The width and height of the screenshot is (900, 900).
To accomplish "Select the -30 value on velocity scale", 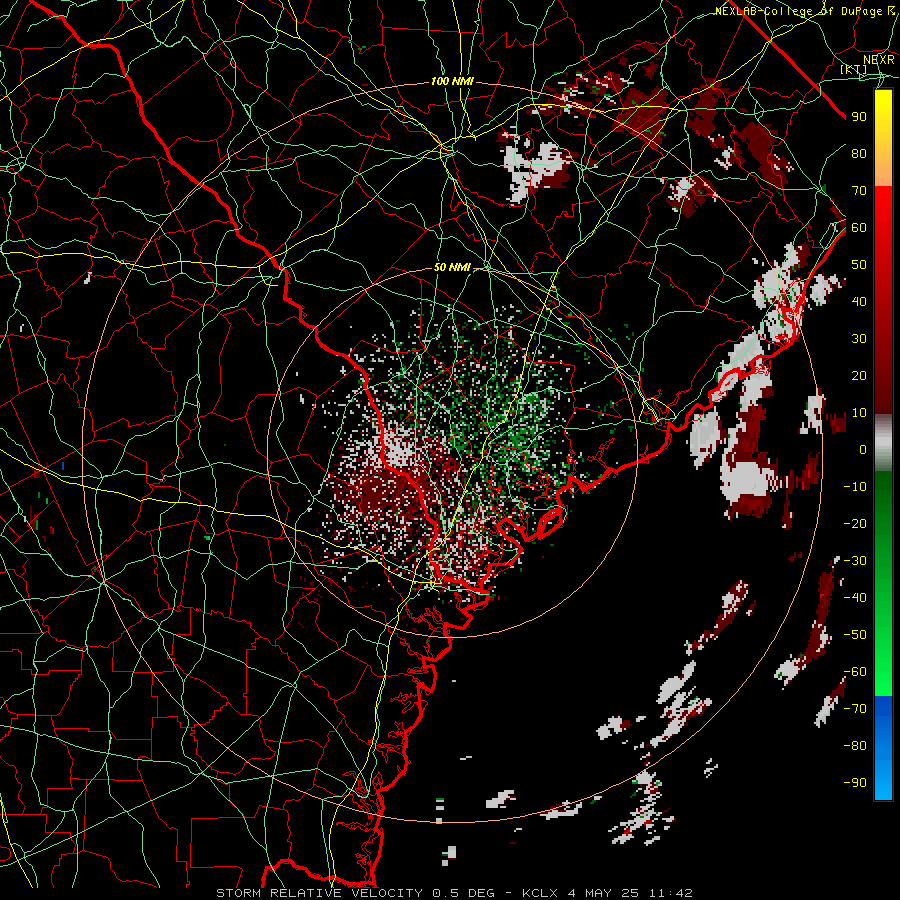I will 855,561.
